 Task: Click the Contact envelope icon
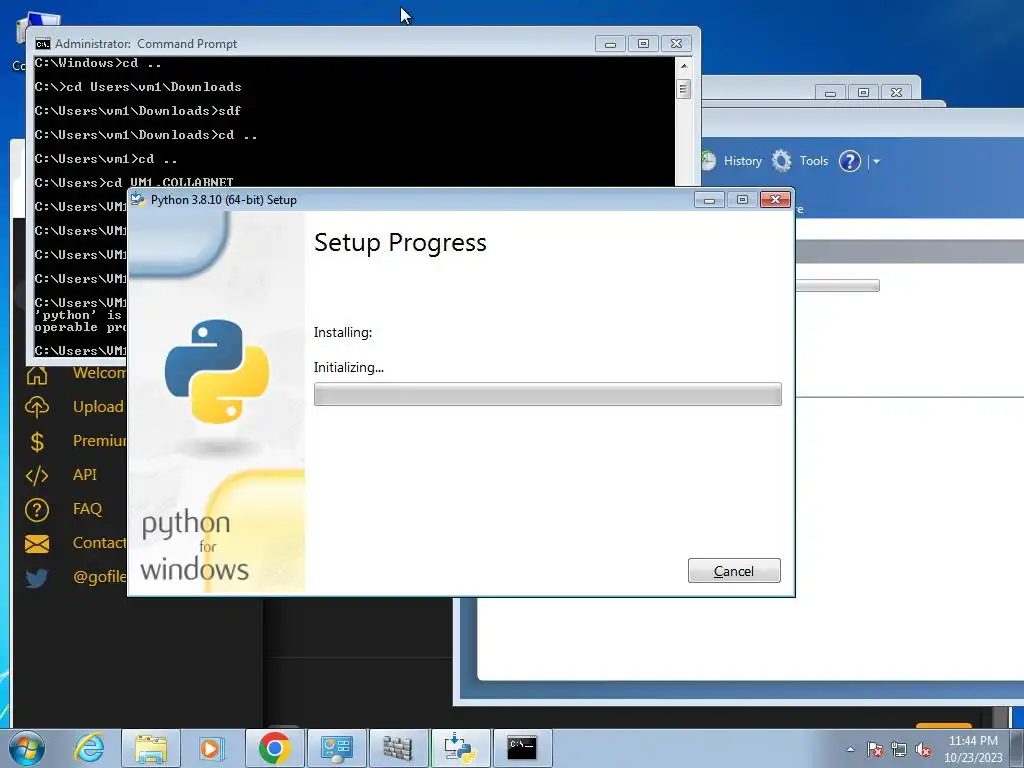coord(37,543)
